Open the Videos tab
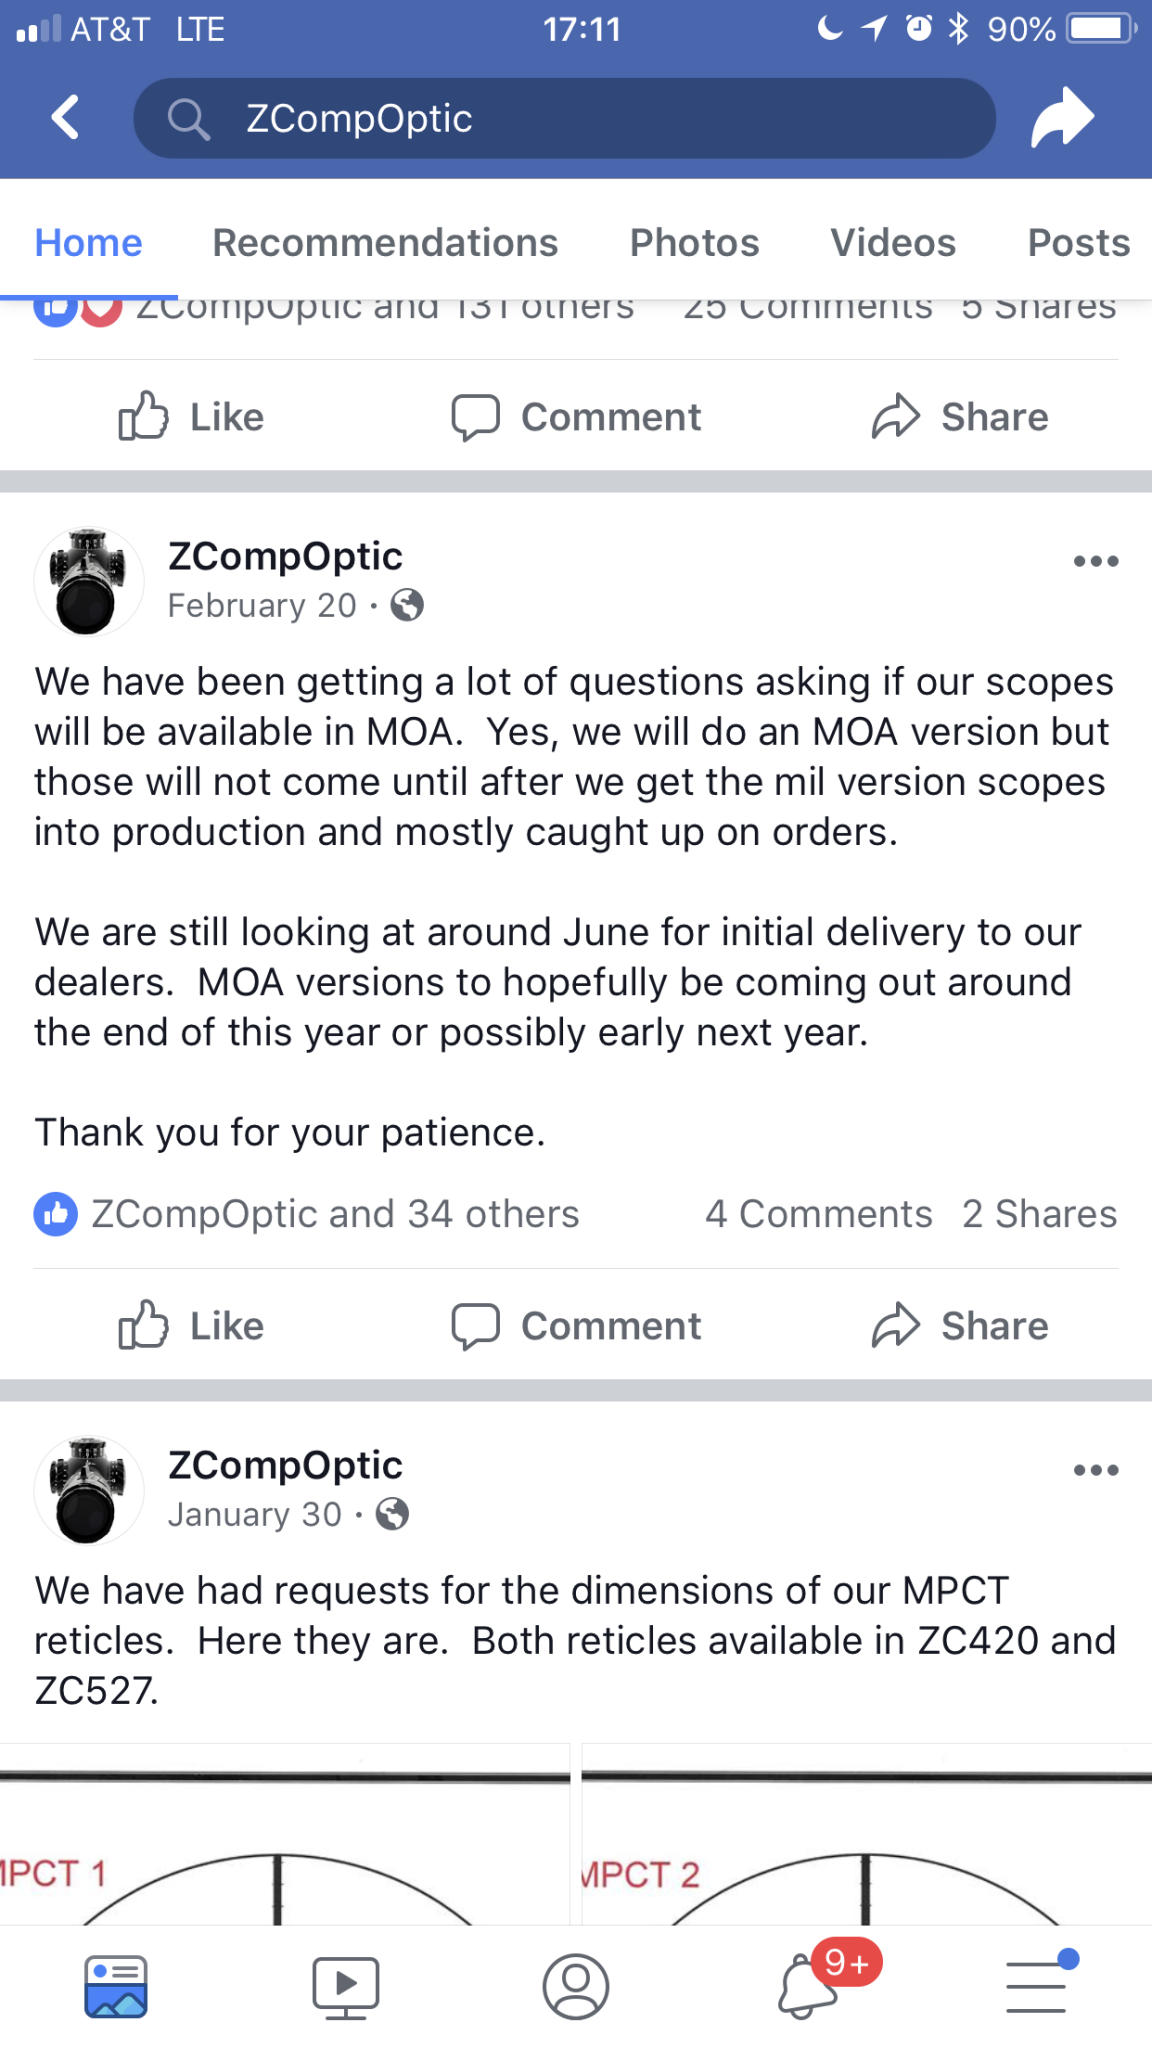This screenshot has height=2048, width=1152. coord(892,243)
